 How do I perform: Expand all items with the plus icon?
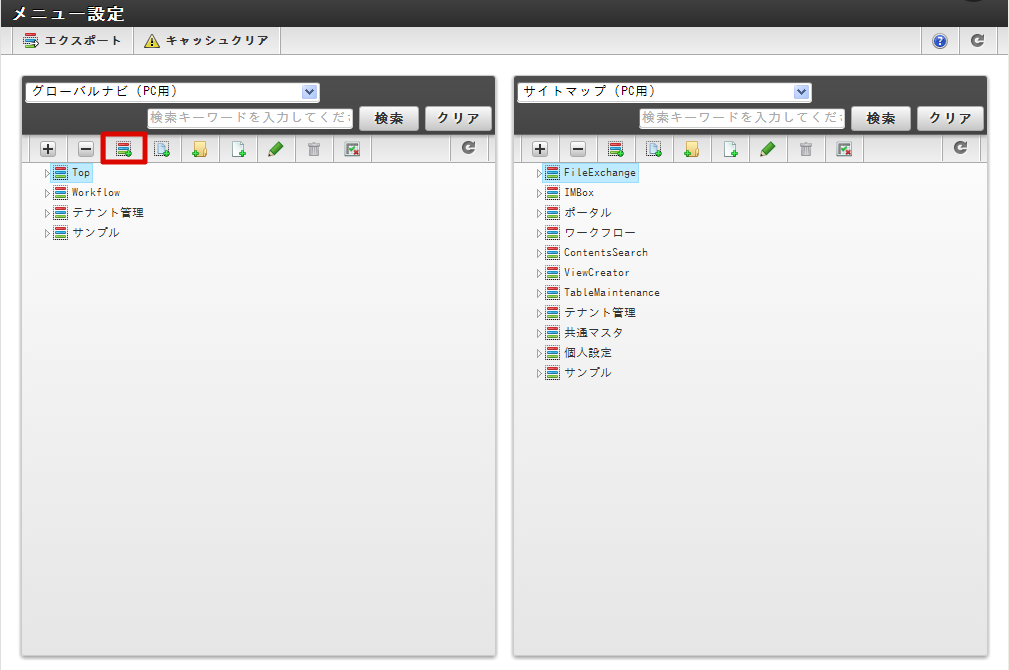tap(47, 148)
